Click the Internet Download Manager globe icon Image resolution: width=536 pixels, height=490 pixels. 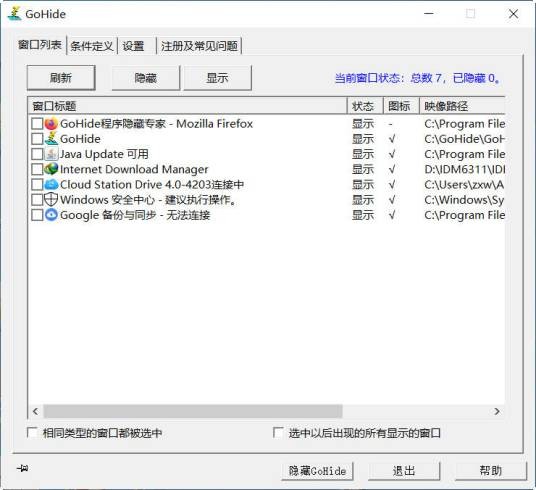(x=51, y=169)
